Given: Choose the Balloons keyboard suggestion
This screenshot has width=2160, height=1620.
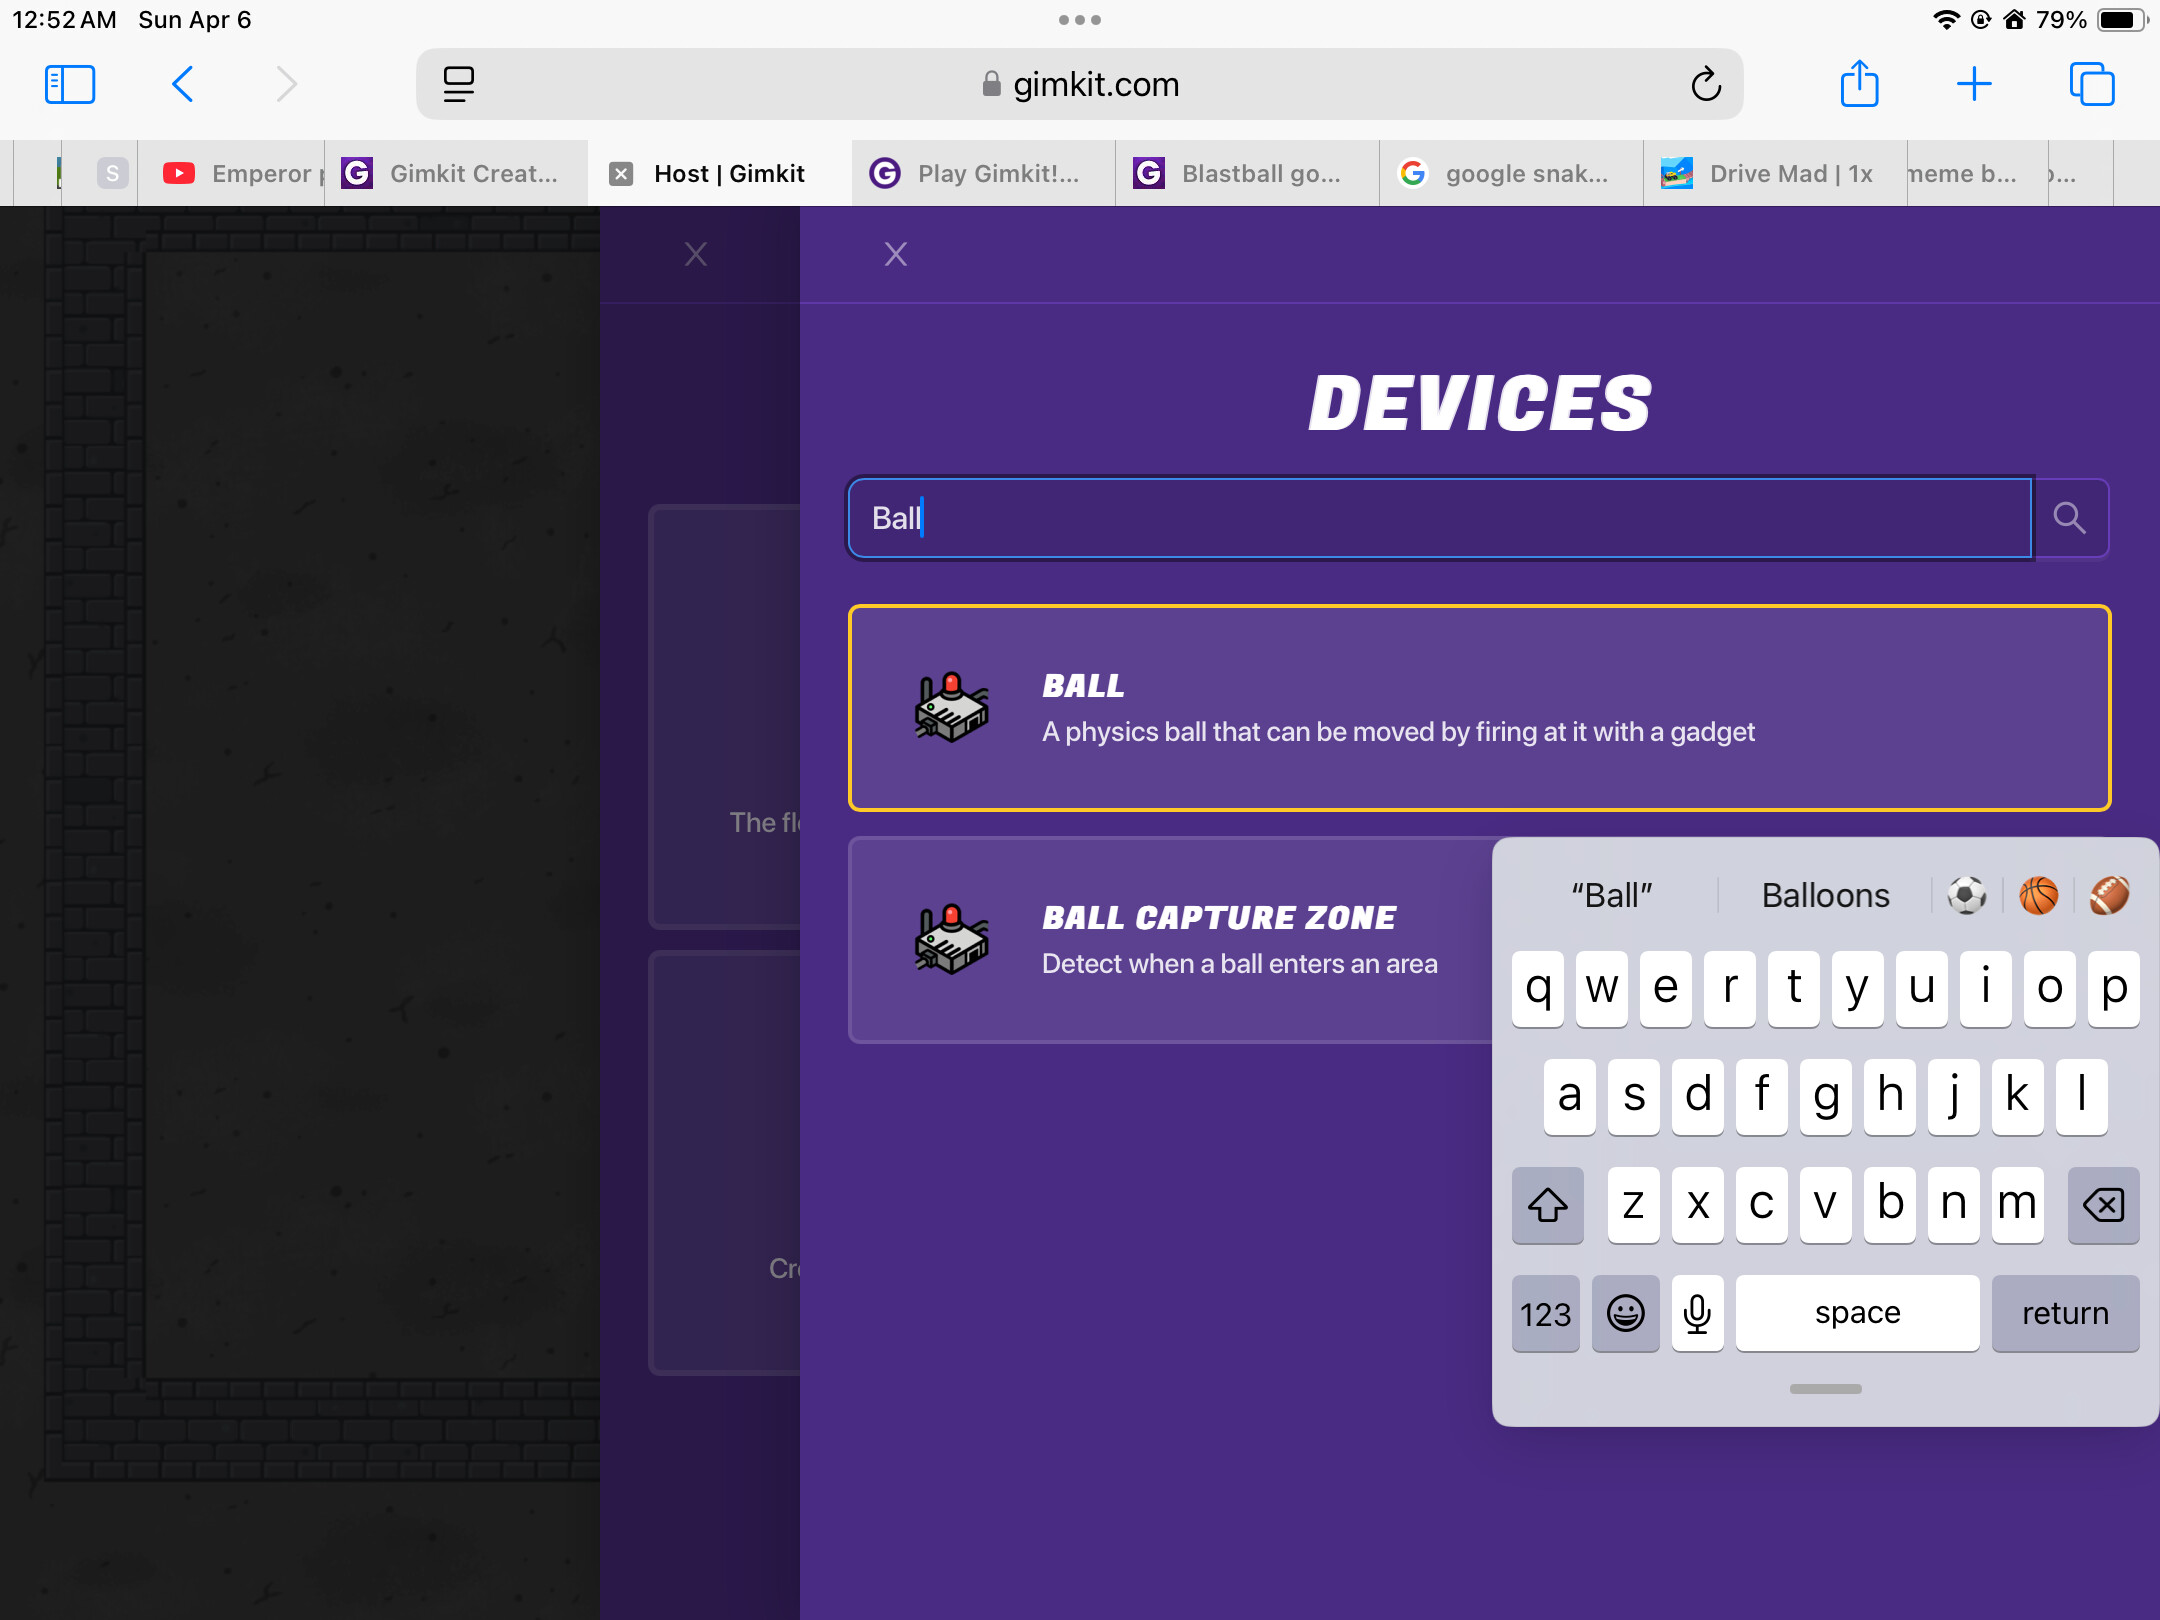Looking at the screenshot, I should pyautogui.click(x=1825, y=895).
